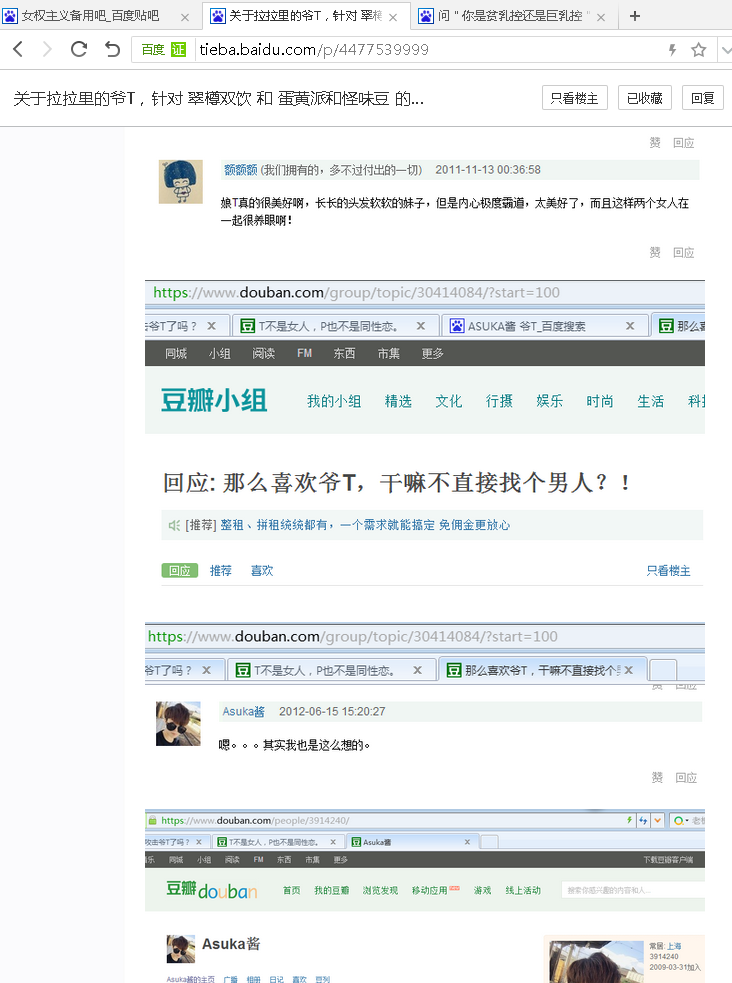The image size is (732, 983).
Task: Click the browser forward arrow
Action: pos(47,49)
